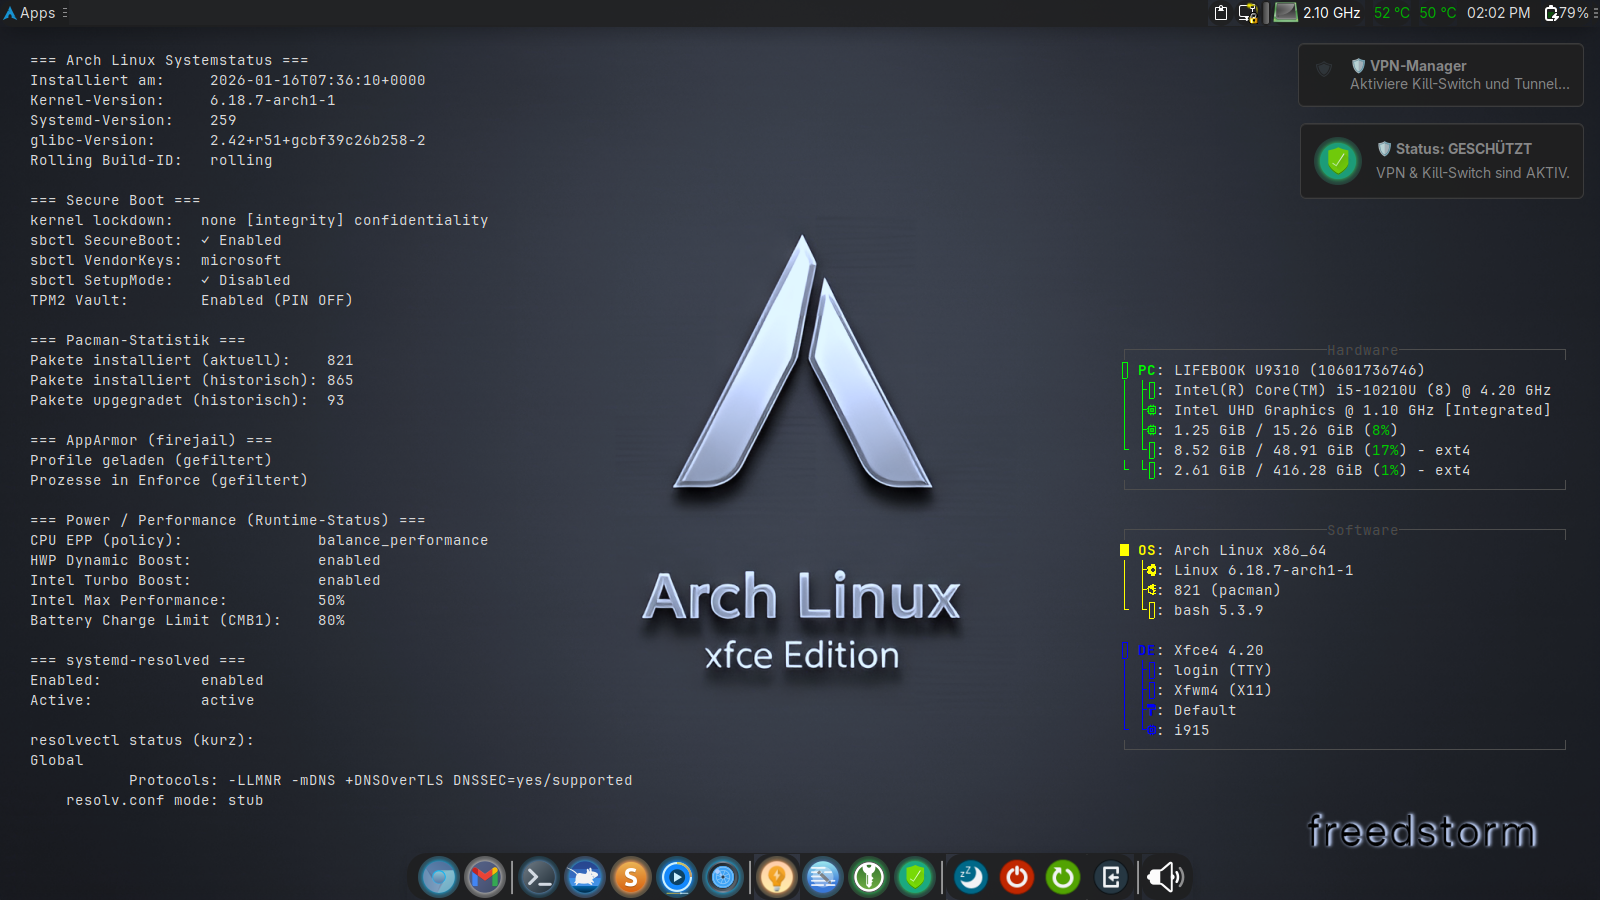1600x900 pixels.
Task: Click the moon suspend dock icon
Action: [x=970, y=878]
